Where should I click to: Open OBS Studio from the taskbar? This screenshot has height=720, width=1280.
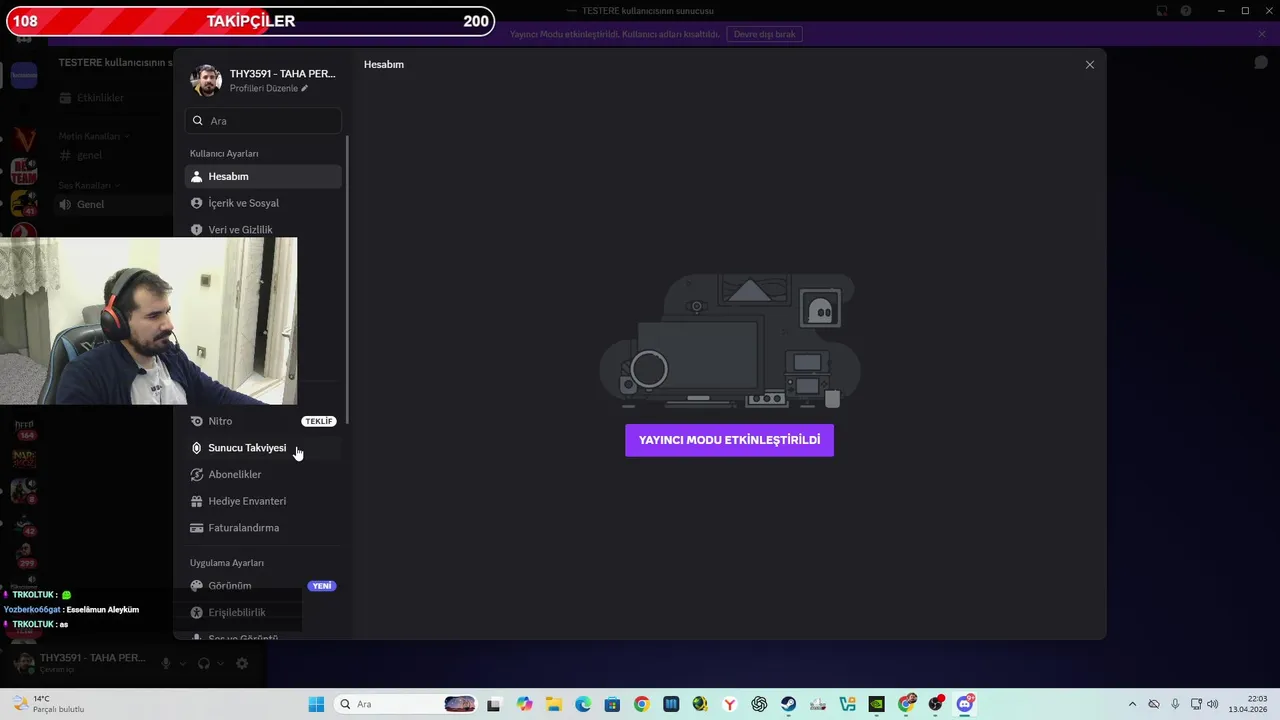point(936,704)
